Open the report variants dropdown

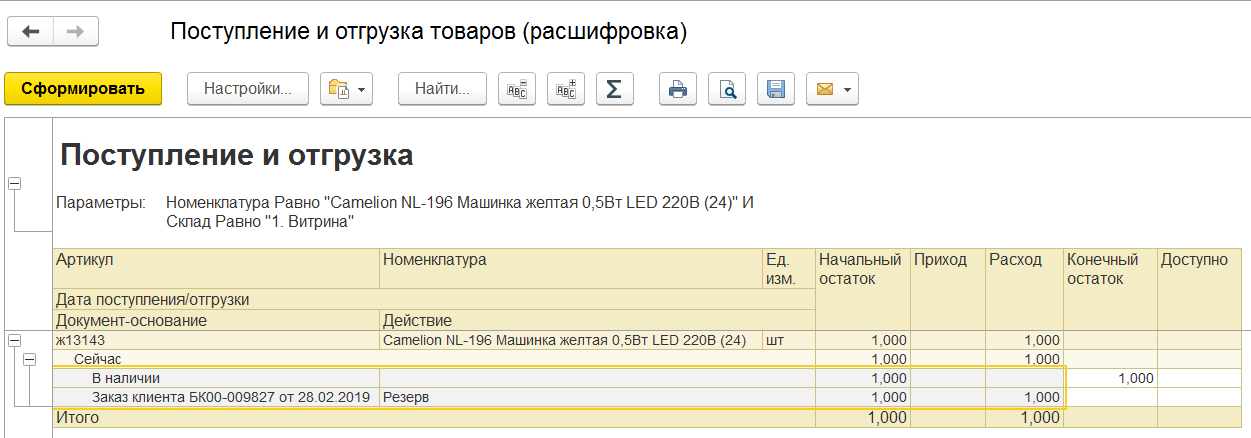[x=346, y=89]
